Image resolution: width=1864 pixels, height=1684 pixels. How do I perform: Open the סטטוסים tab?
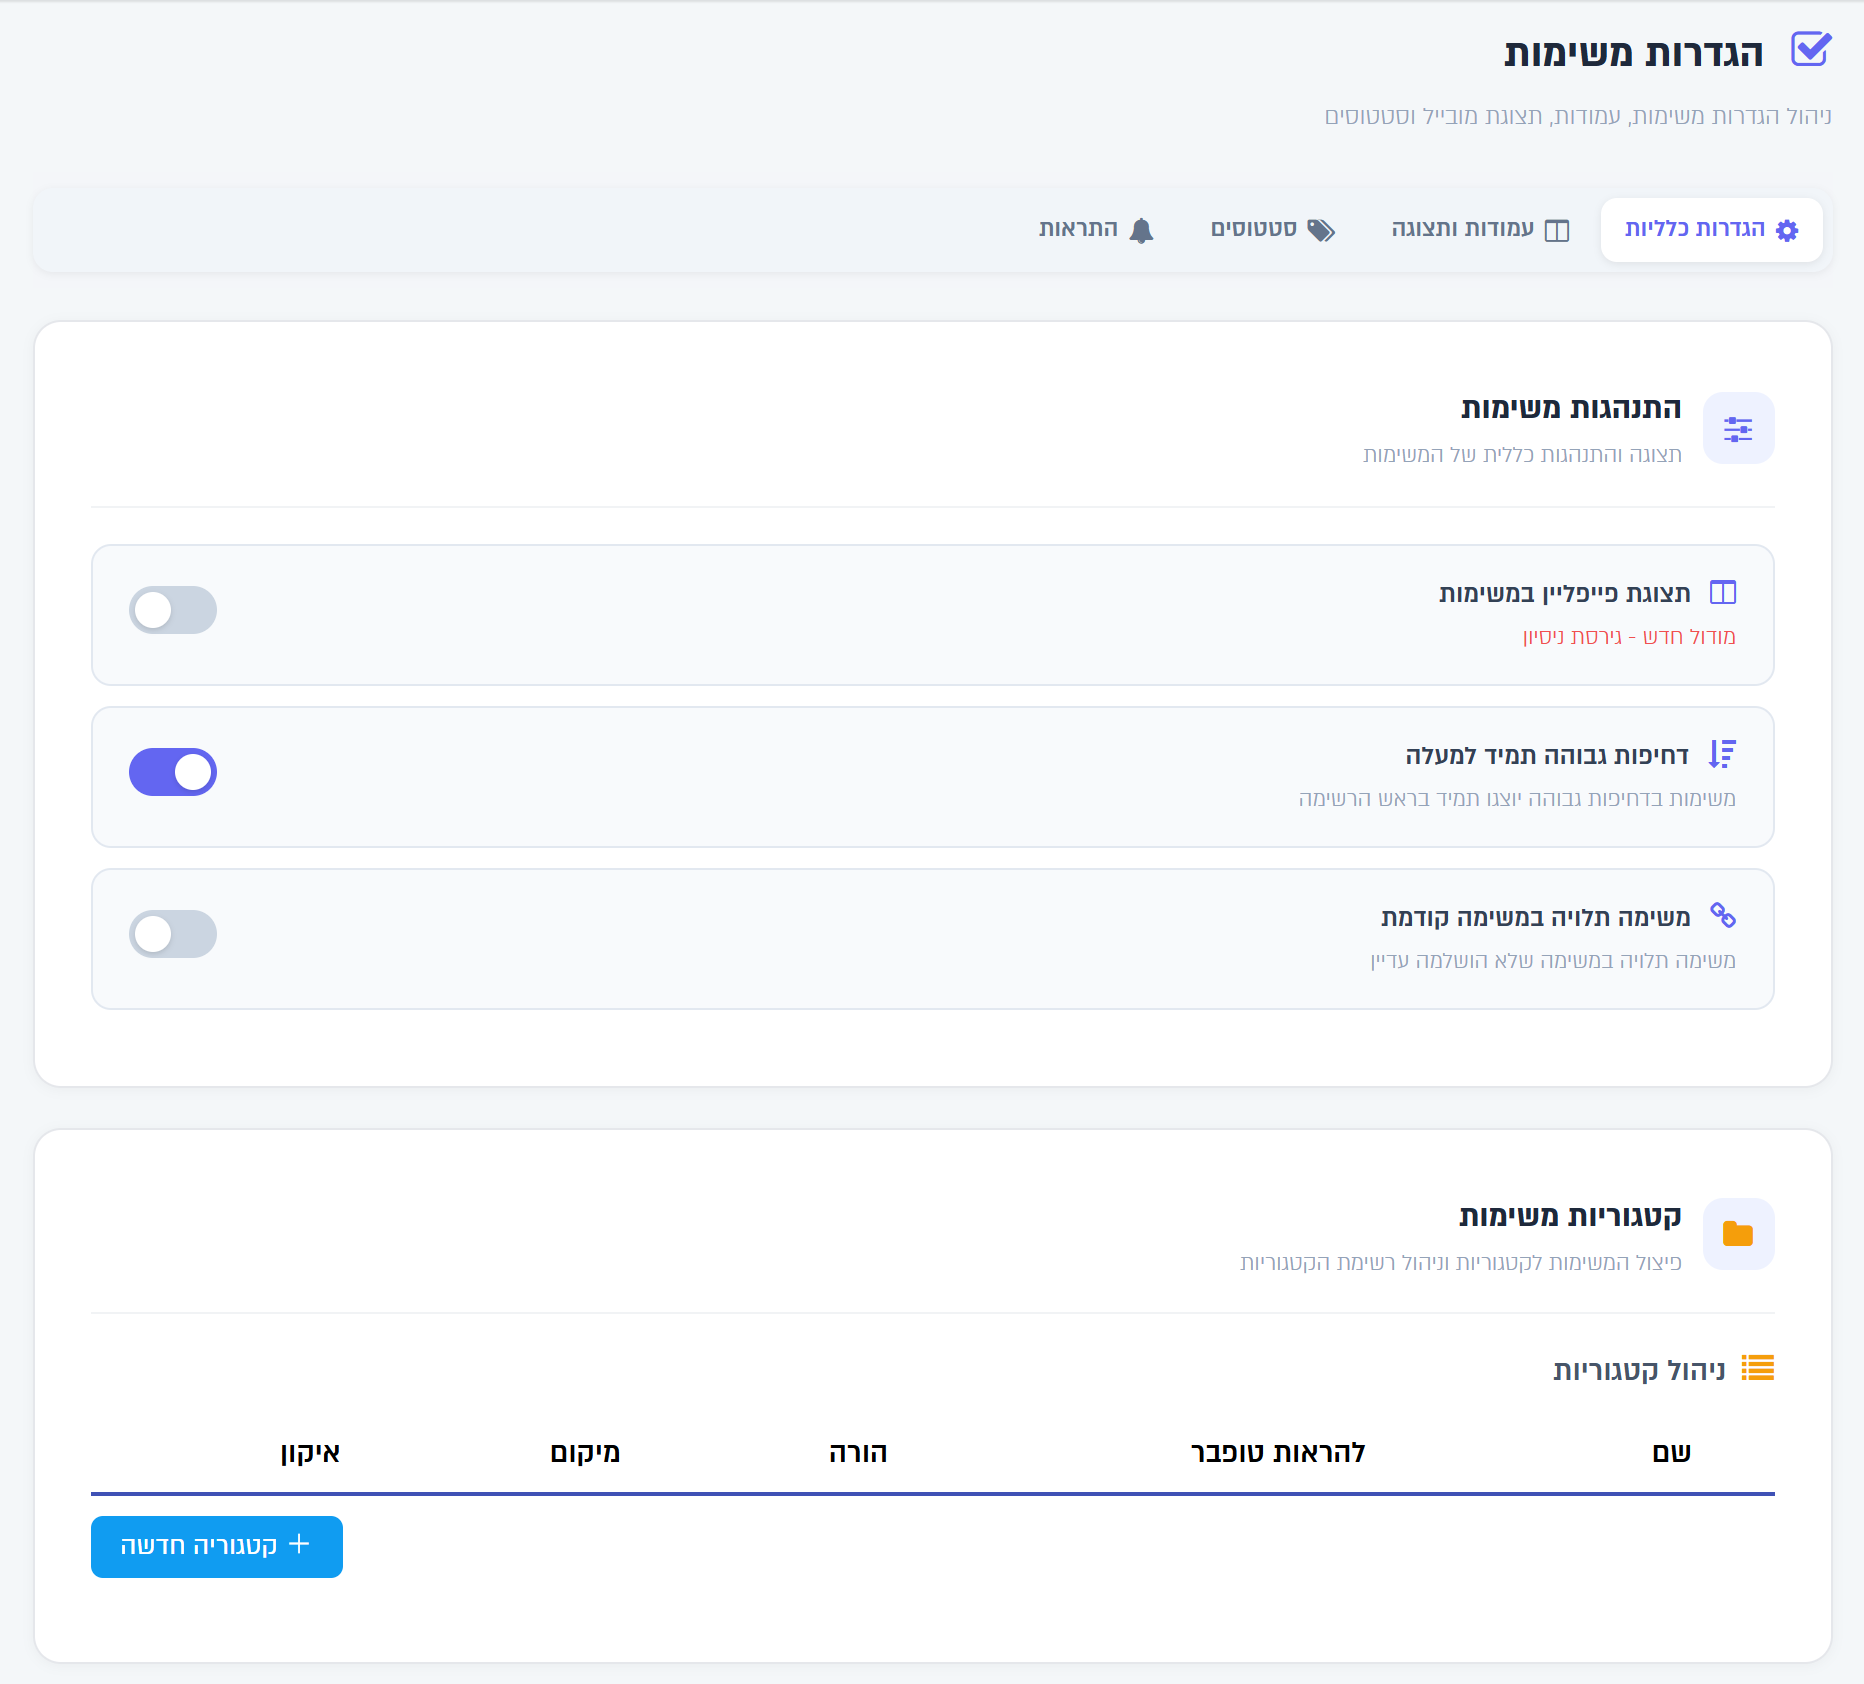(1273, 230)
